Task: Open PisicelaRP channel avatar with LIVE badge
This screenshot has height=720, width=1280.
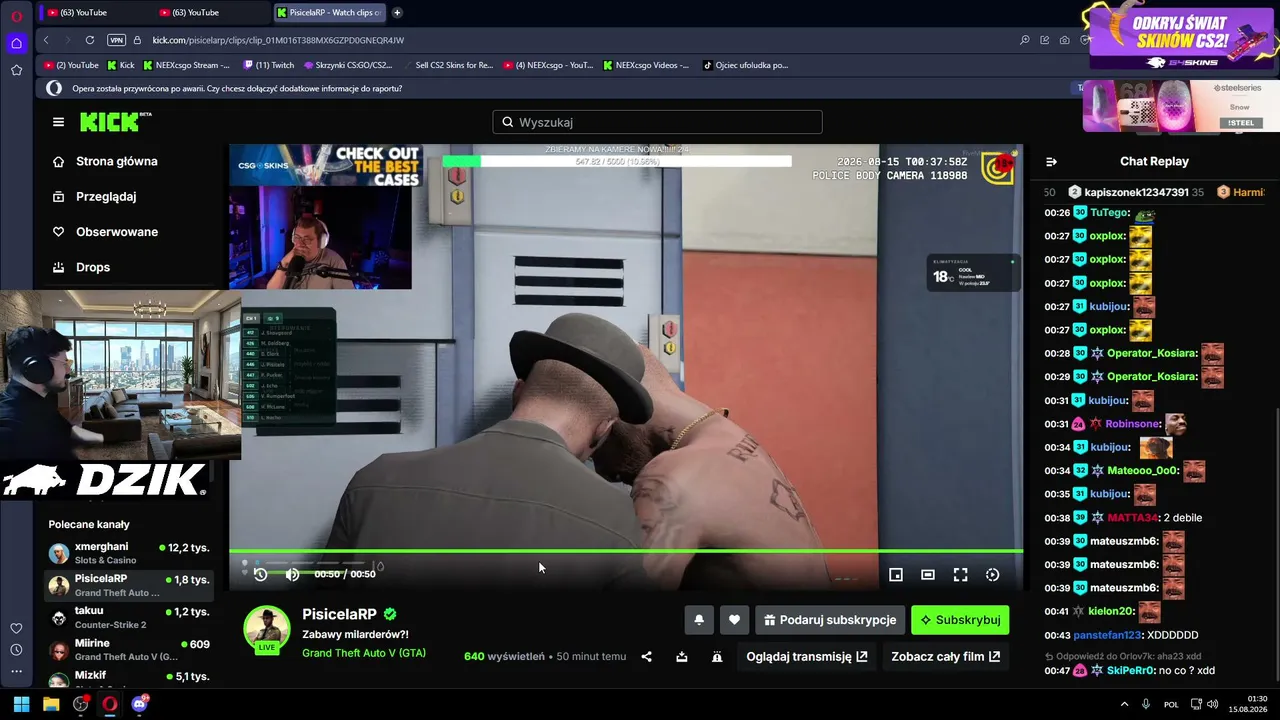Action: (x=267, y=630)
